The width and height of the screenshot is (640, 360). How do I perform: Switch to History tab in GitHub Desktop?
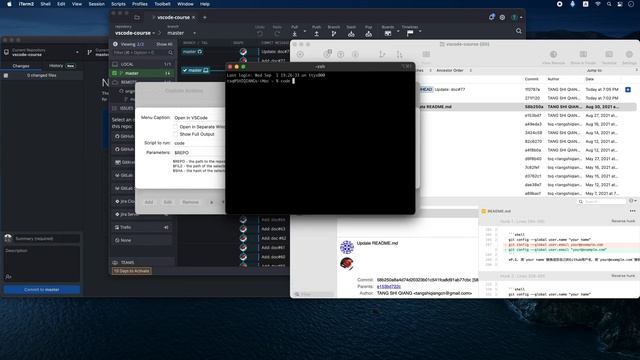62,66
